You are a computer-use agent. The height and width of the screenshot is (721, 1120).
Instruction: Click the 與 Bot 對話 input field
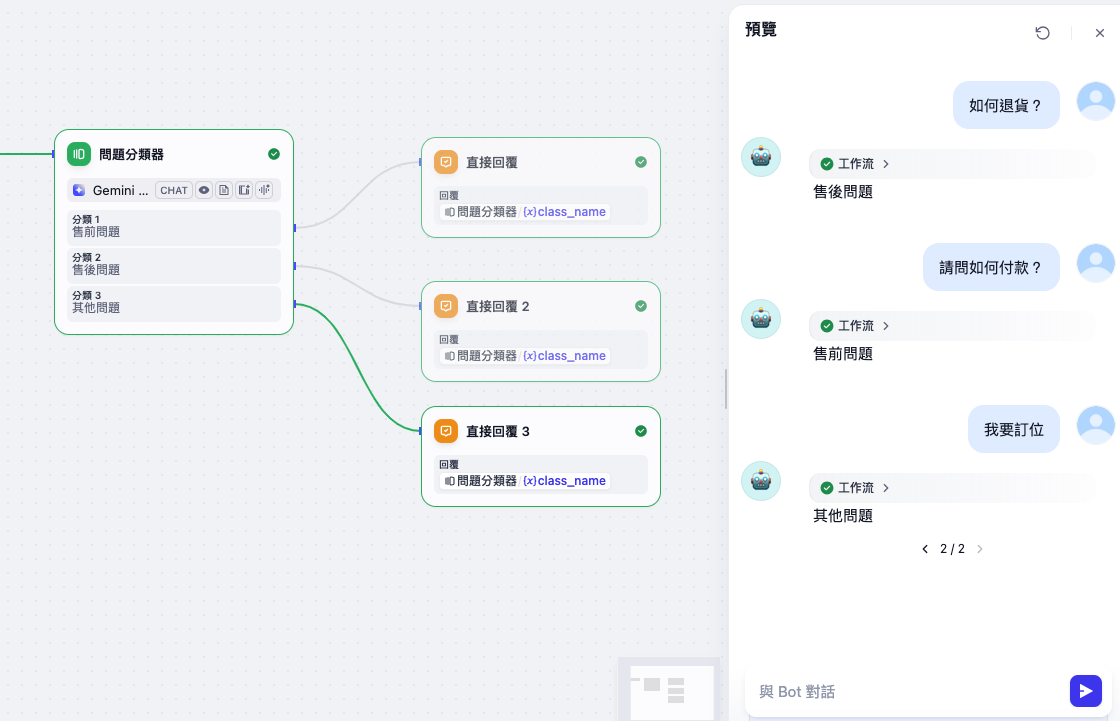coord(905,691)
